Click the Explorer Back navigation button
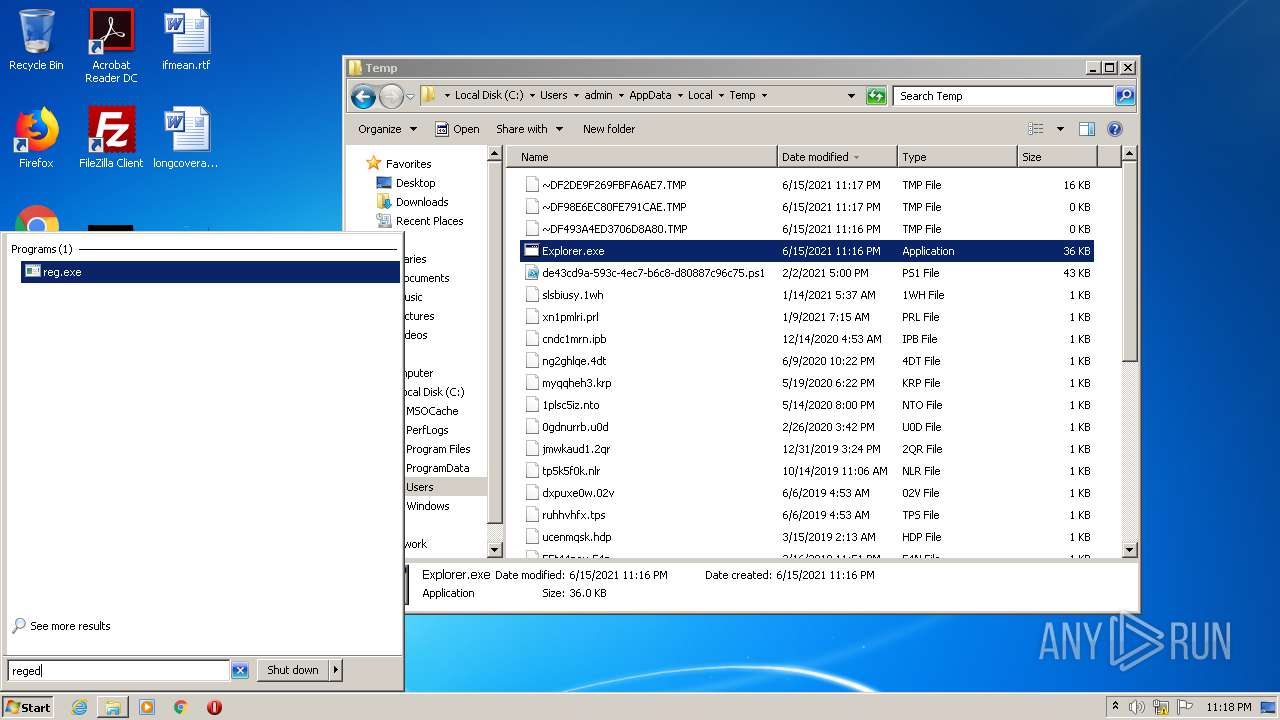1280x720 pixels. click(364, 96)
